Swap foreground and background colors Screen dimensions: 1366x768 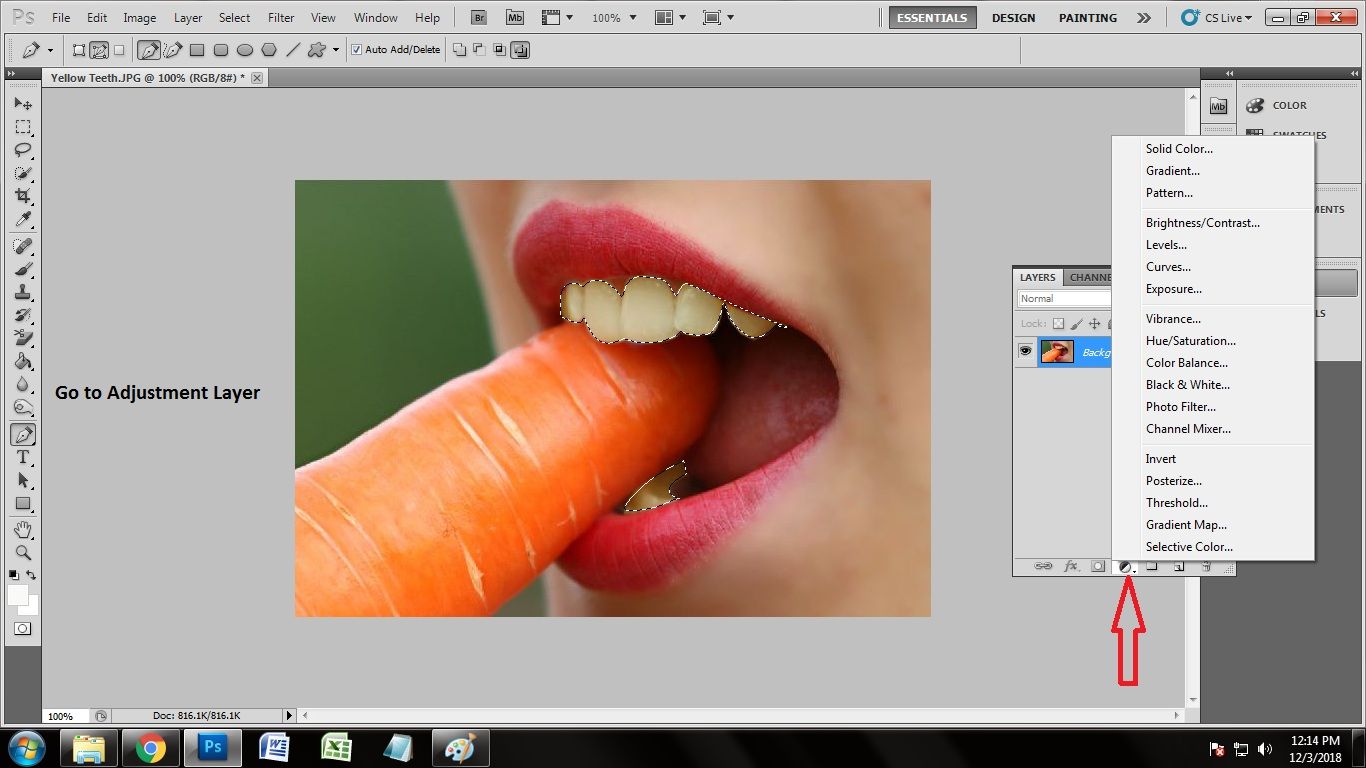coord(32,576)
